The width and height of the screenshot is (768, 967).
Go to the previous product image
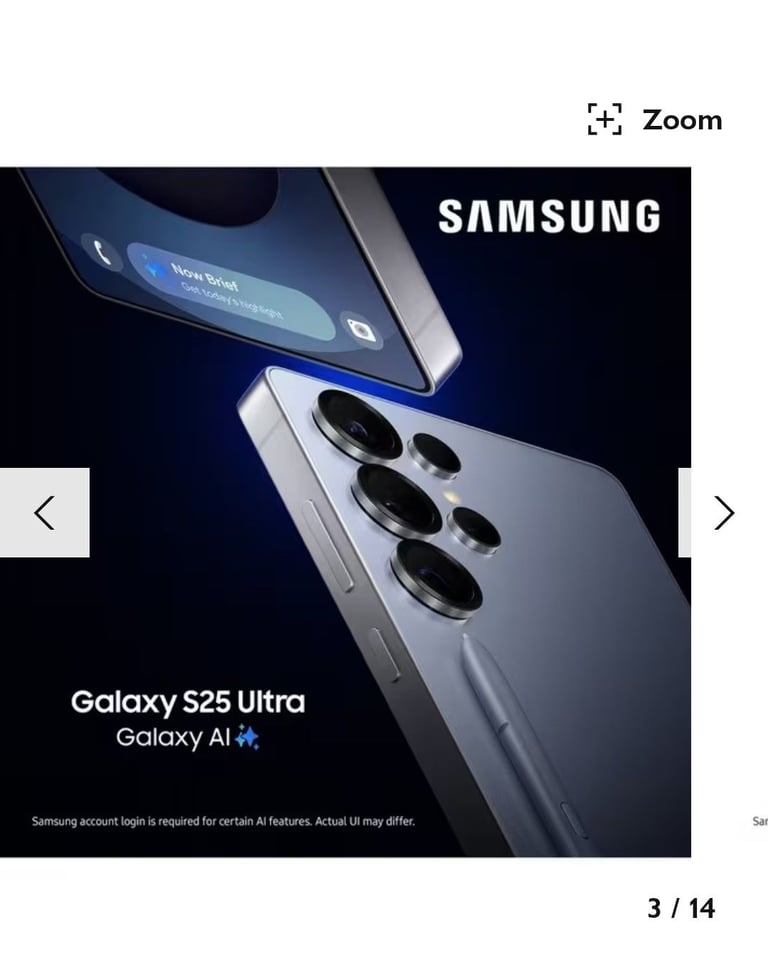tap(44, 512)
